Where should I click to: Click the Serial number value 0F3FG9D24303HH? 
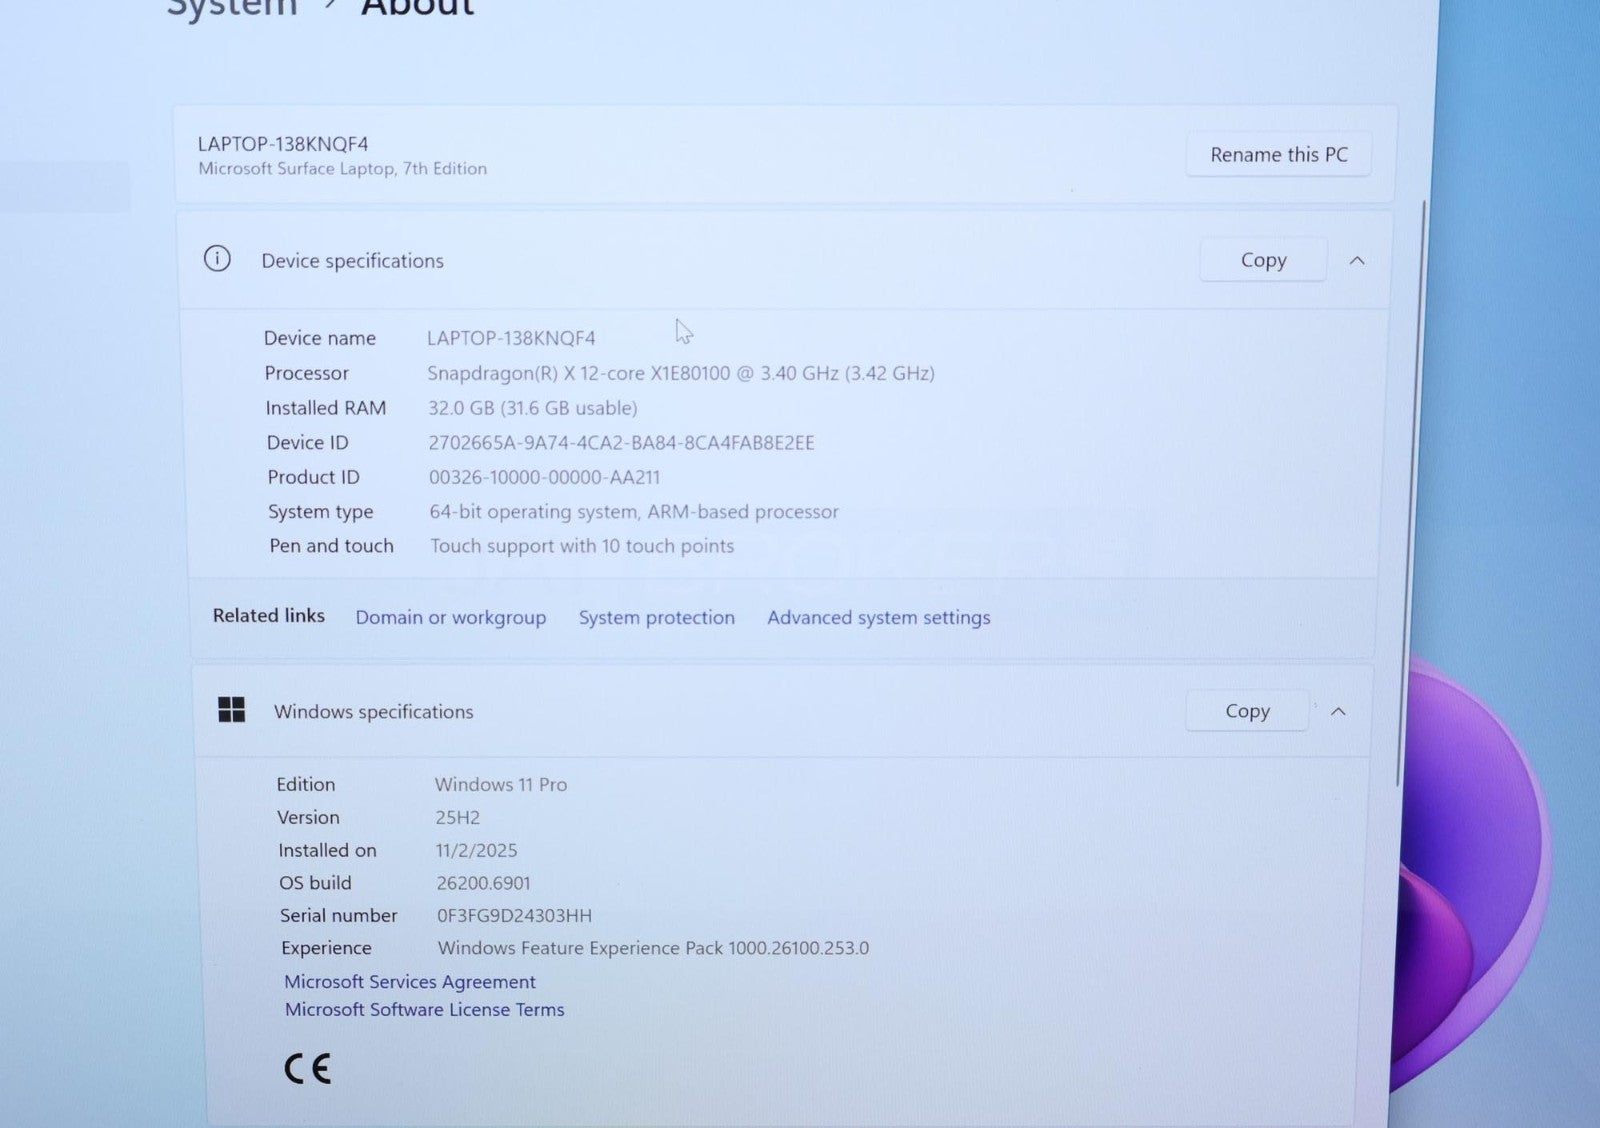[514, 916]
